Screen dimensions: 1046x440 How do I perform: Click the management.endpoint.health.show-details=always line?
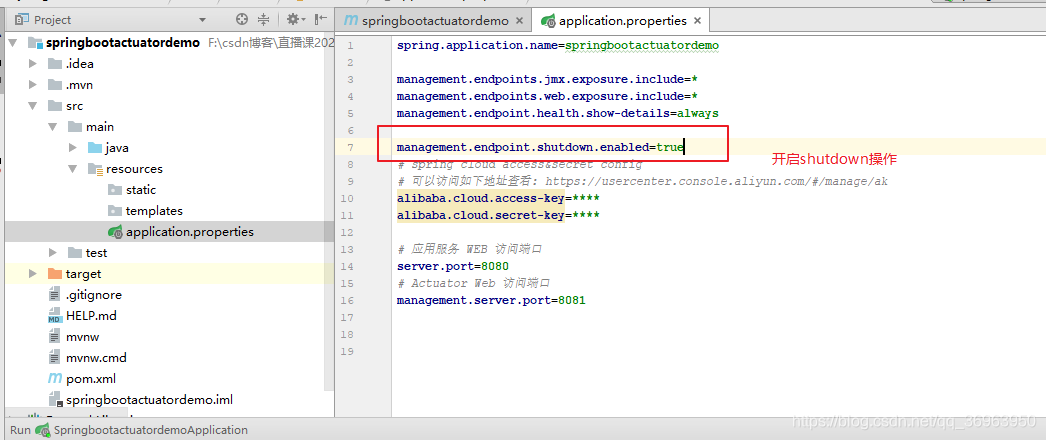(558, 113)
